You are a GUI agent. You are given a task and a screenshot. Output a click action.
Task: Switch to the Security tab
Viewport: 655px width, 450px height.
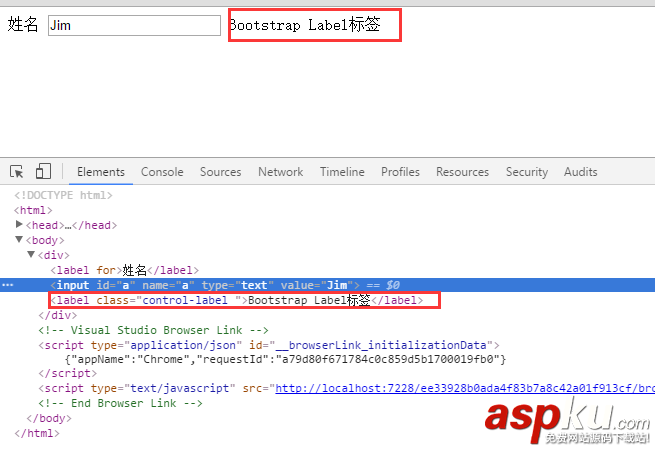pyautogui.click(x=527, y=172)
